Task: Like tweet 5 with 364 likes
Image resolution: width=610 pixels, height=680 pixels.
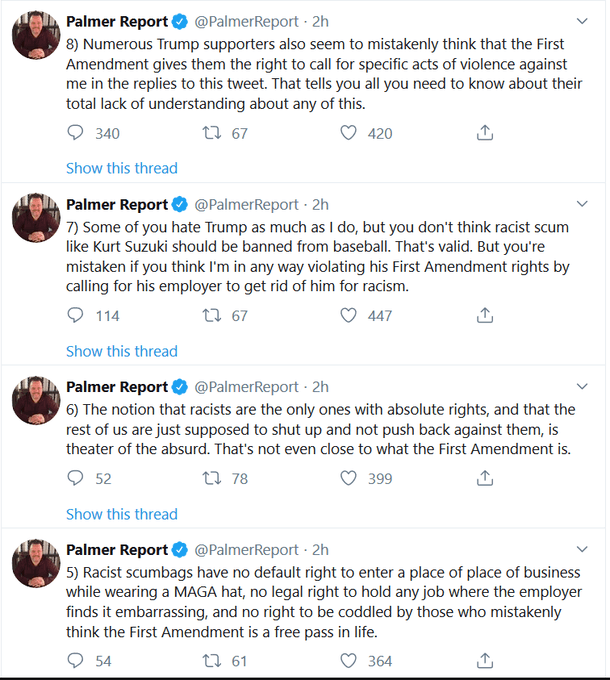Action: [x=348, y=661]
